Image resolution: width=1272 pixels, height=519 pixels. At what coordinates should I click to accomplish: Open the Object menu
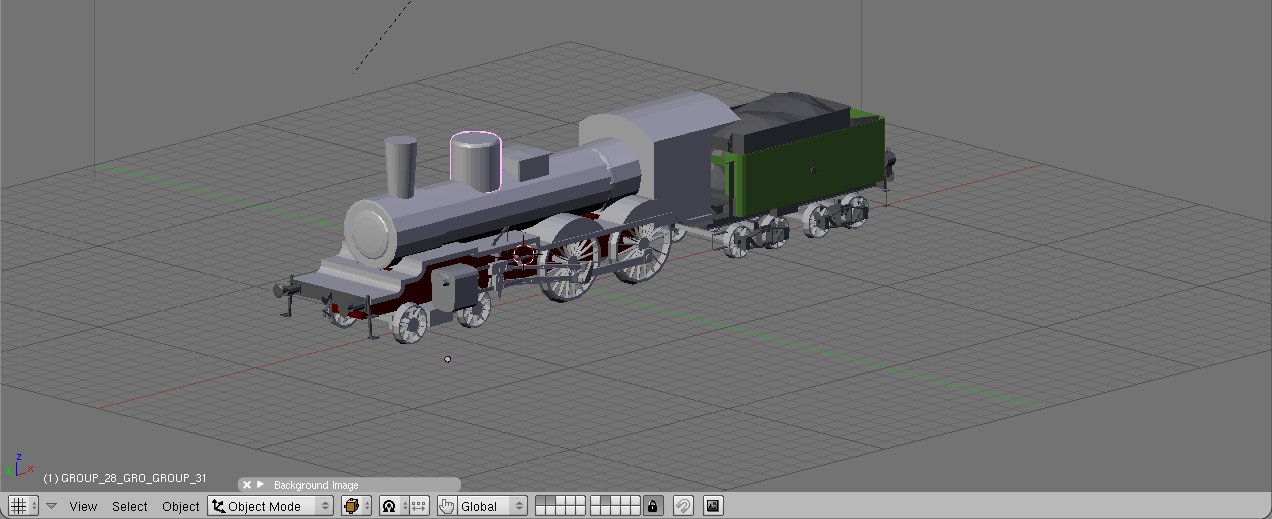pos(181,506)
